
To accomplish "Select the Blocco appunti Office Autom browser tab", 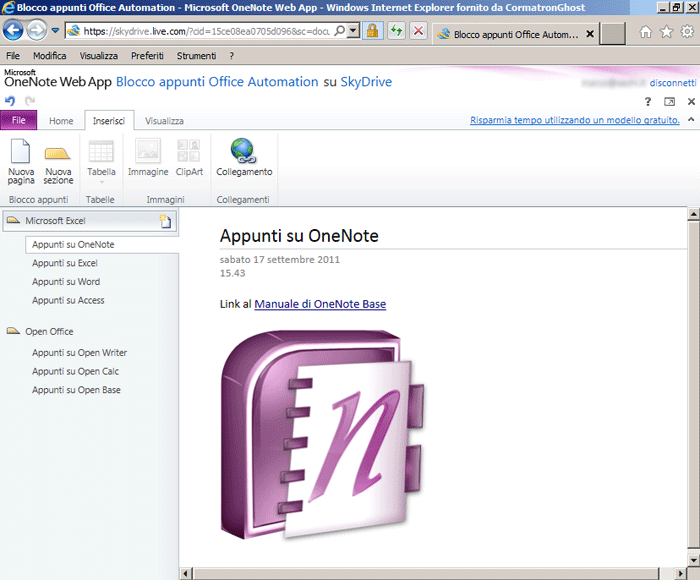I will click(x=515, y=34).
